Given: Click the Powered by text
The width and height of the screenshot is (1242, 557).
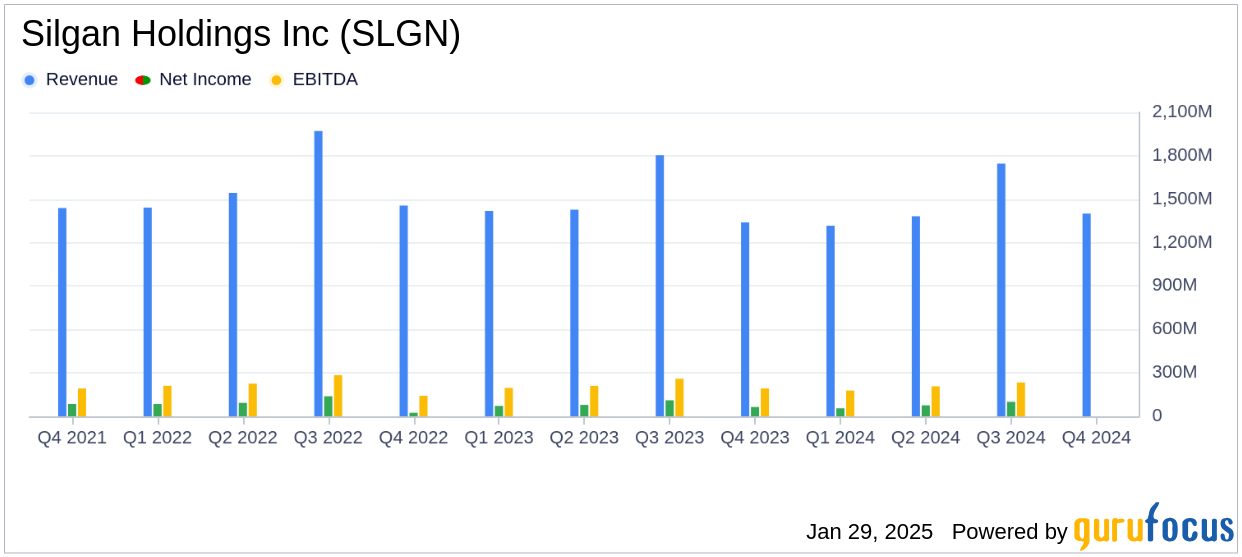Looking at the screenshot, I should [x=1009, y=532].
